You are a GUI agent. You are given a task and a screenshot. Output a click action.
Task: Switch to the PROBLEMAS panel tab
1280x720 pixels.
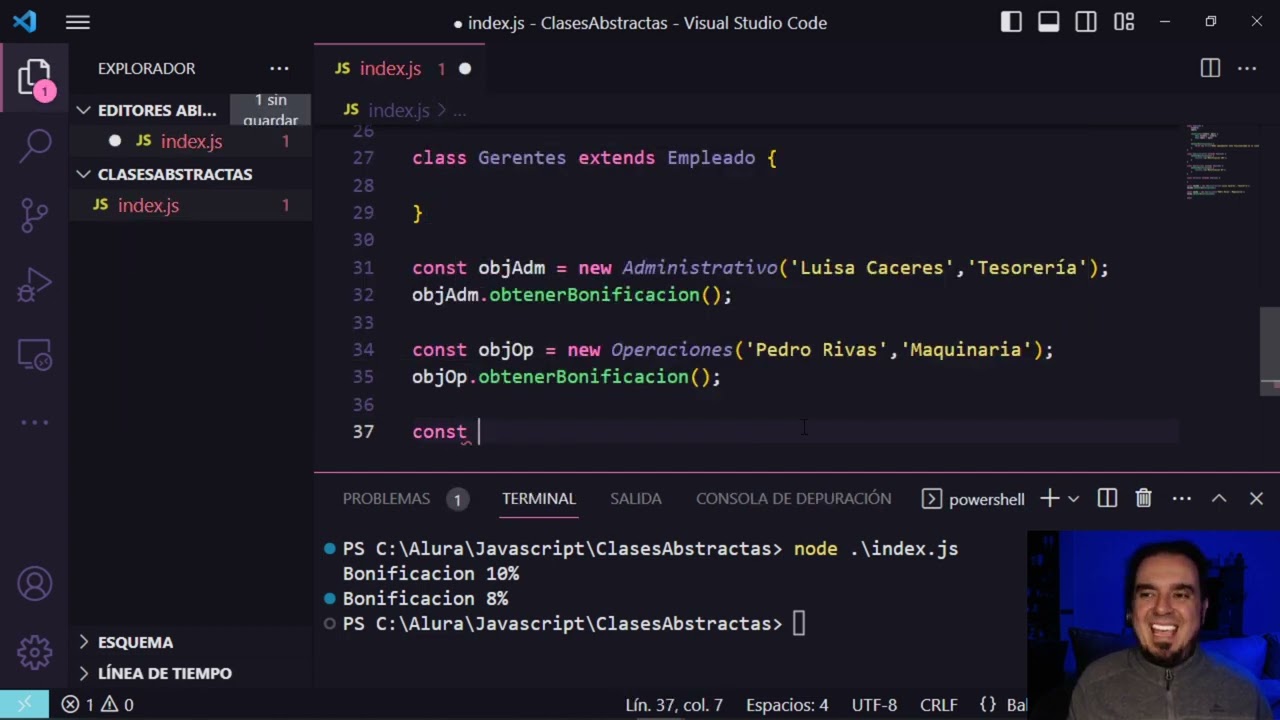(386, 498)
